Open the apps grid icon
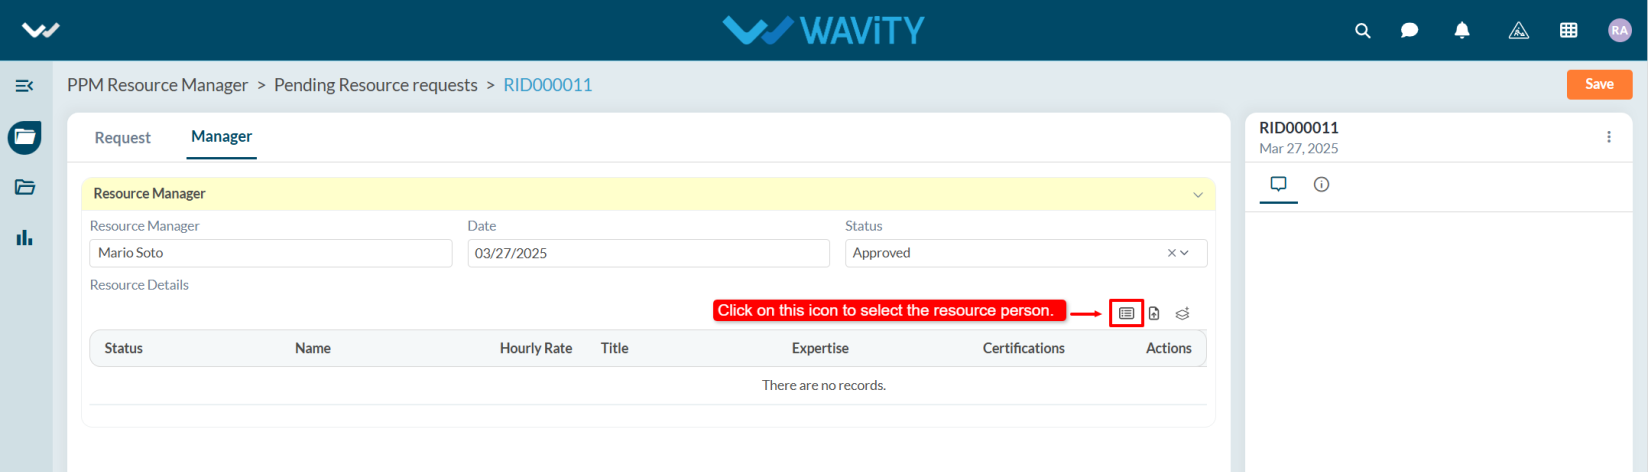The width and height of the screenshot is (1648, 472). click(x=1569, y=31)
